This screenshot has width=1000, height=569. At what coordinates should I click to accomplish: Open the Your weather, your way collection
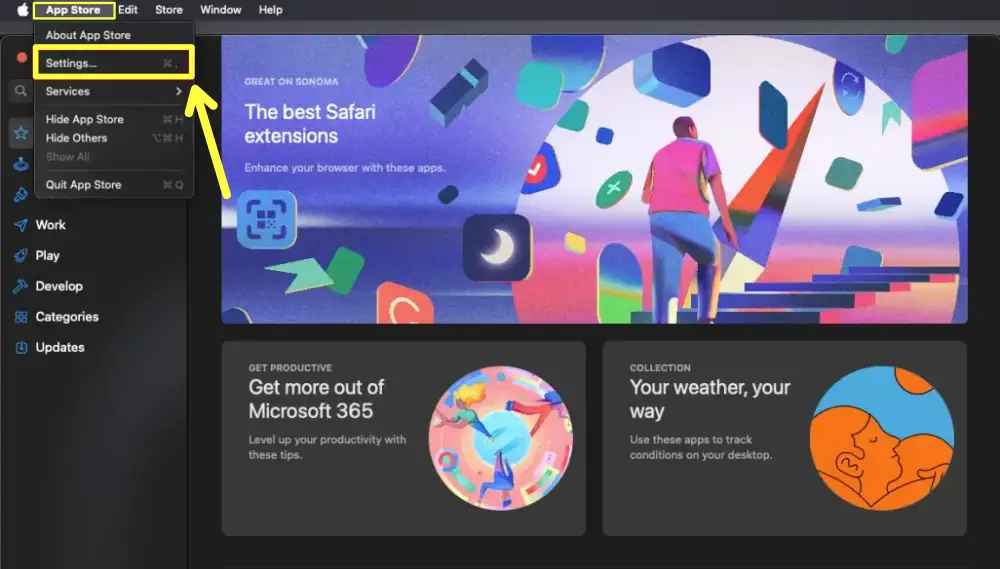point(784,438)
